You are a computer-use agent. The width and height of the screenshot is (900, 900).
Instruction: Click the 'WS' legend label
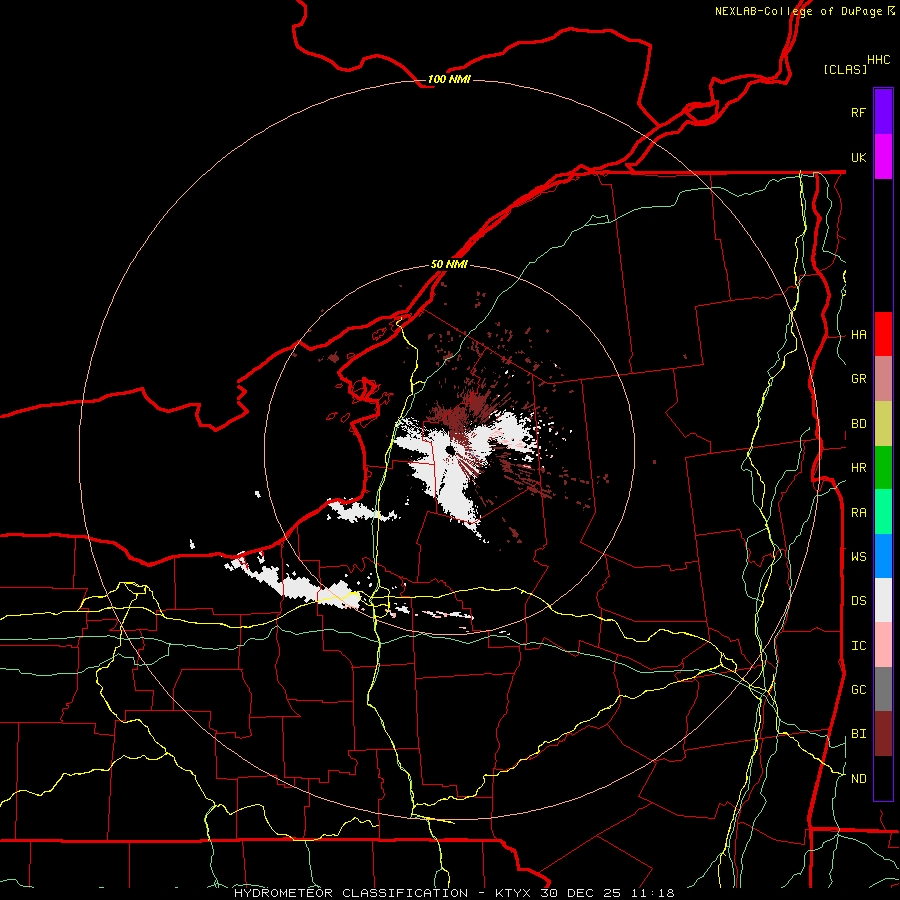click(858, 556)
